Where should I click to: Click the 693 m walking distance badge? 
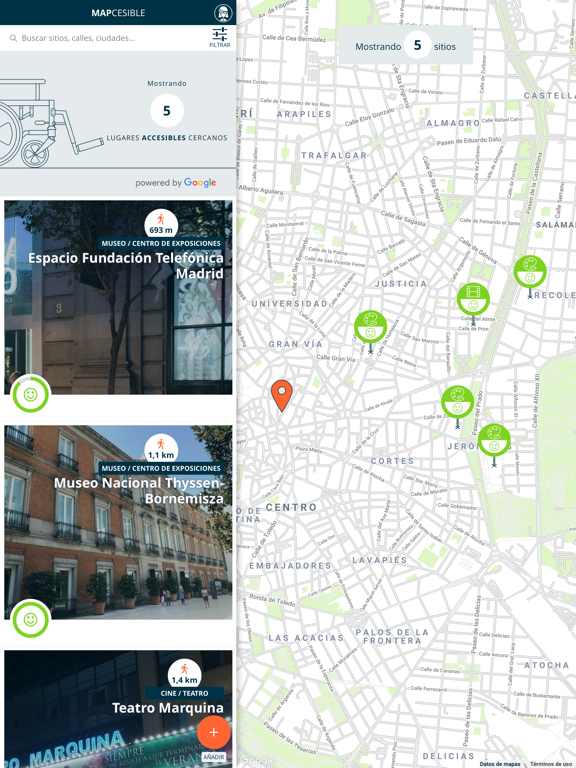pos(161,225)
